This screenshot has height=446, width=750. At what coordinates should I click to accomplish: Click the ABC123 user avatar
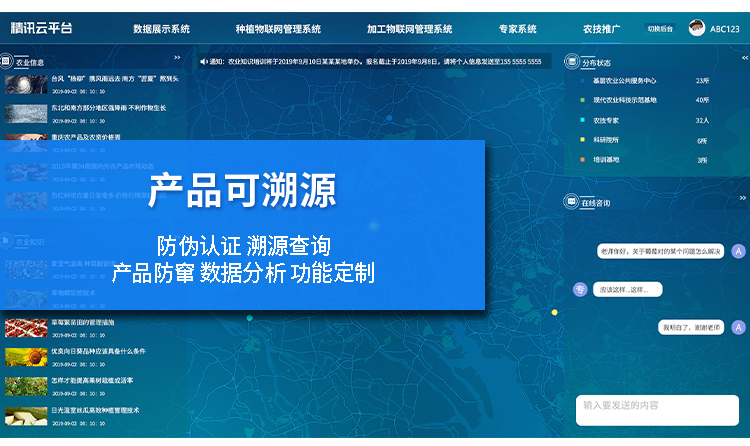697,29
